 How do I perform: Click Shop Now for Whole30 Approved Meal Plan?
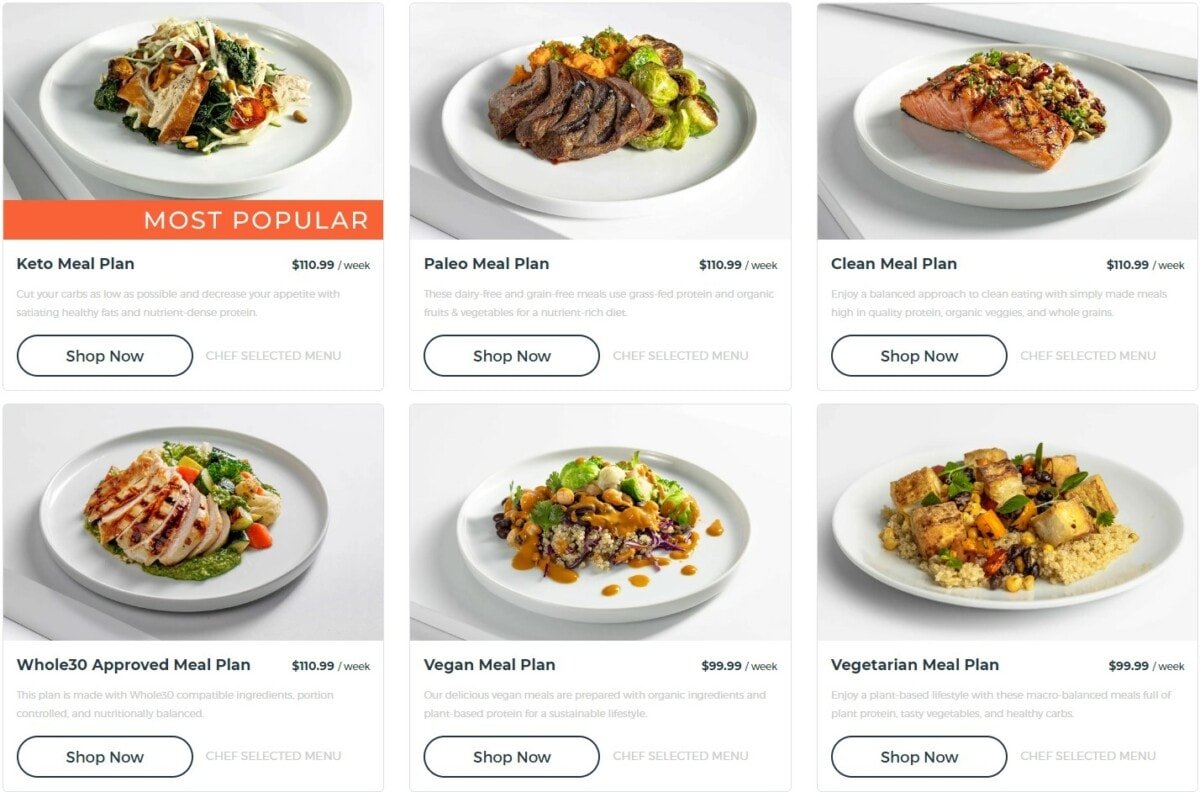(105, 757)
